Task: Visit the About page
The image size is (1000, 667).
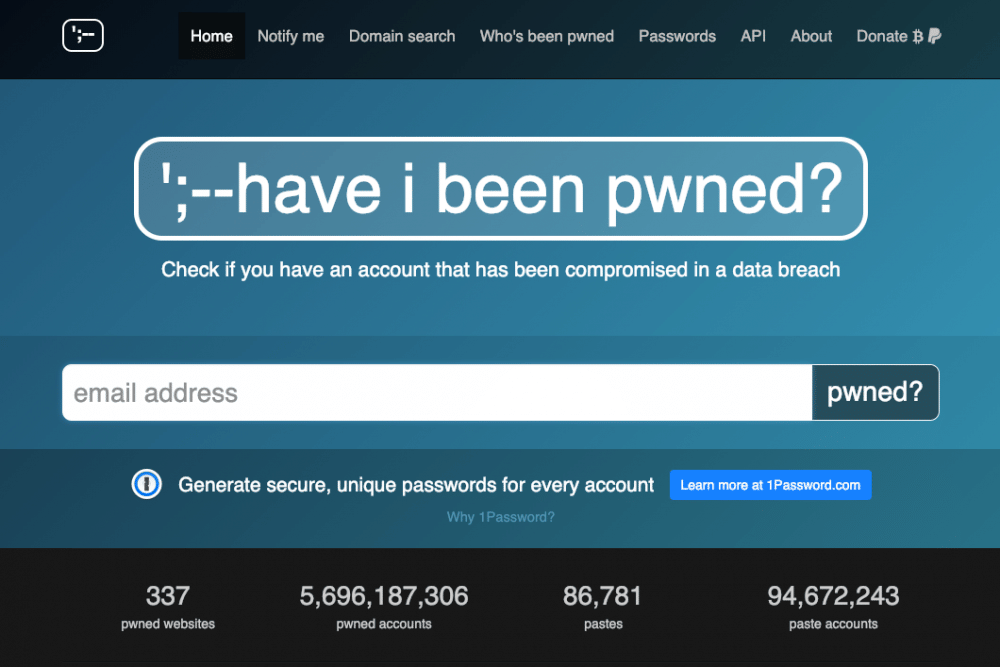Action: [811, 36]
